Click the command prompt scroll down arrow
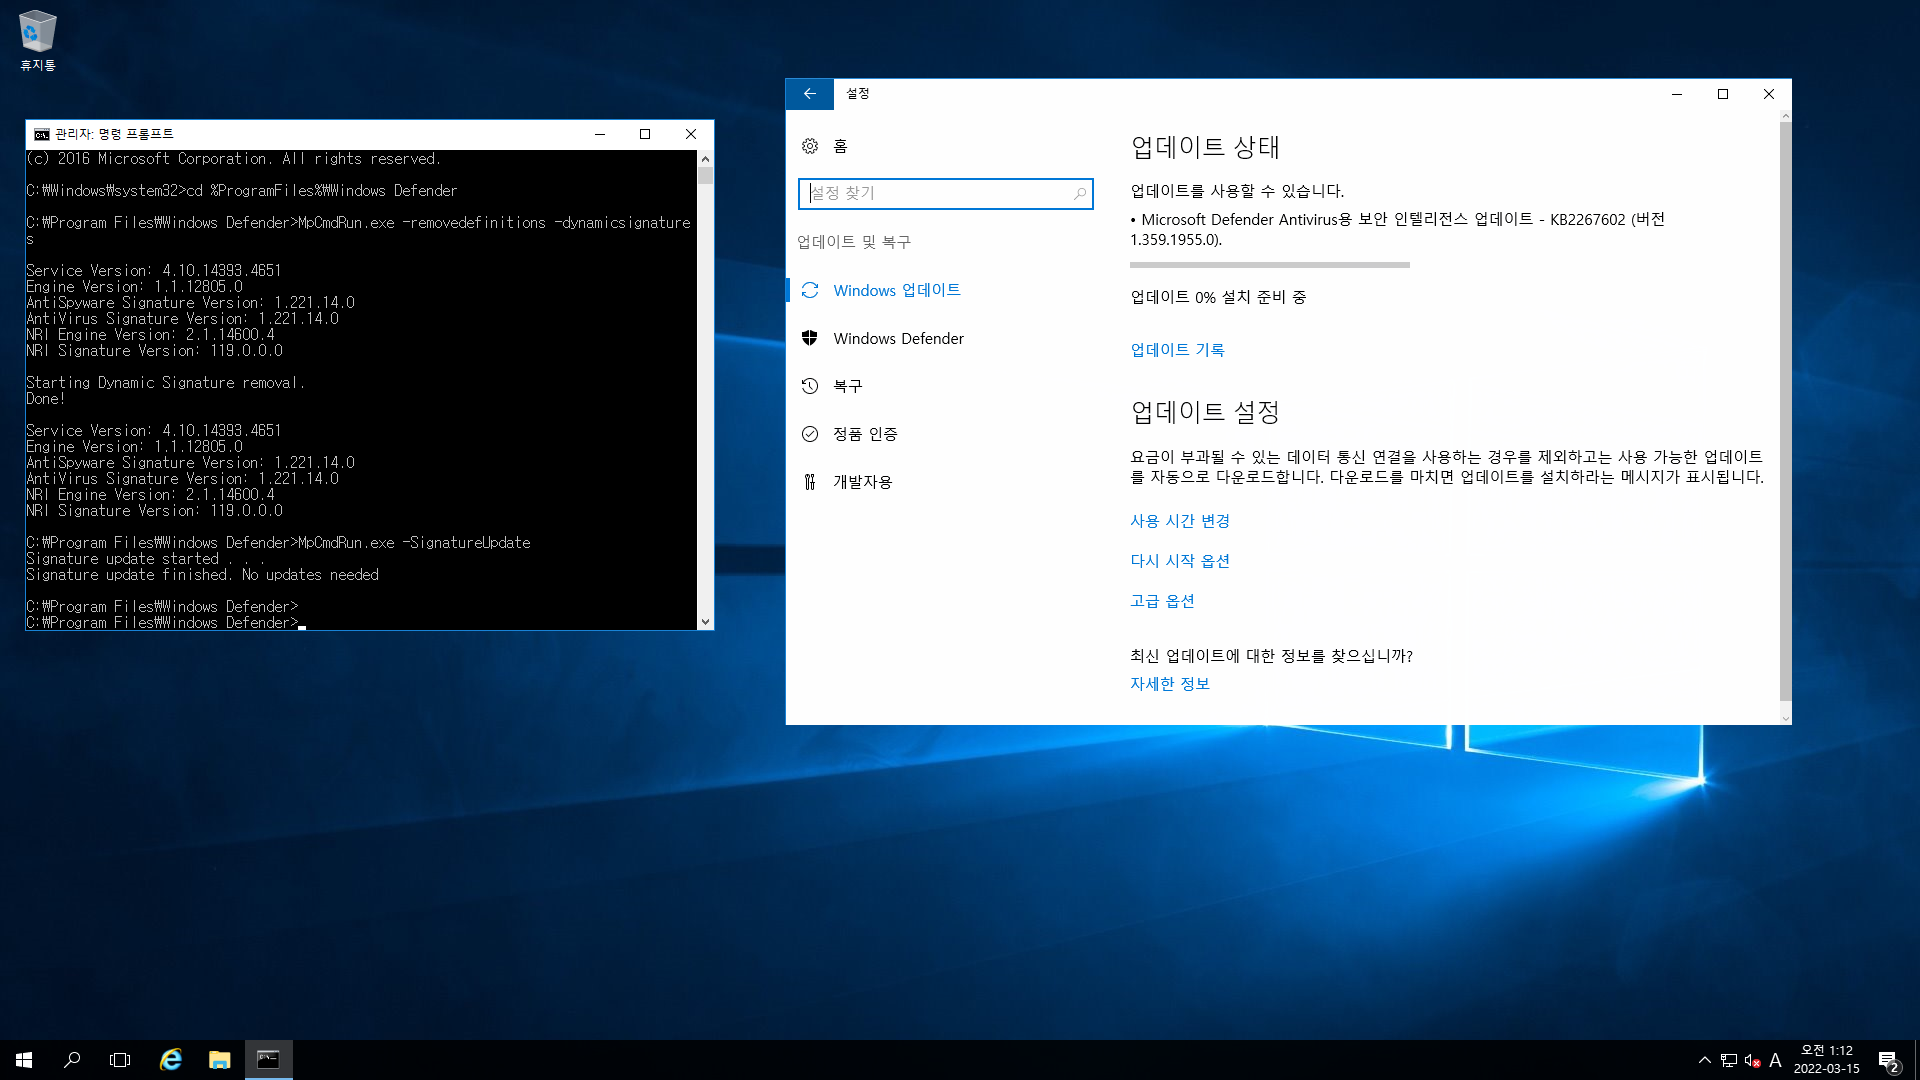Screen dimensions: 1920x1080 pos(705,622)
